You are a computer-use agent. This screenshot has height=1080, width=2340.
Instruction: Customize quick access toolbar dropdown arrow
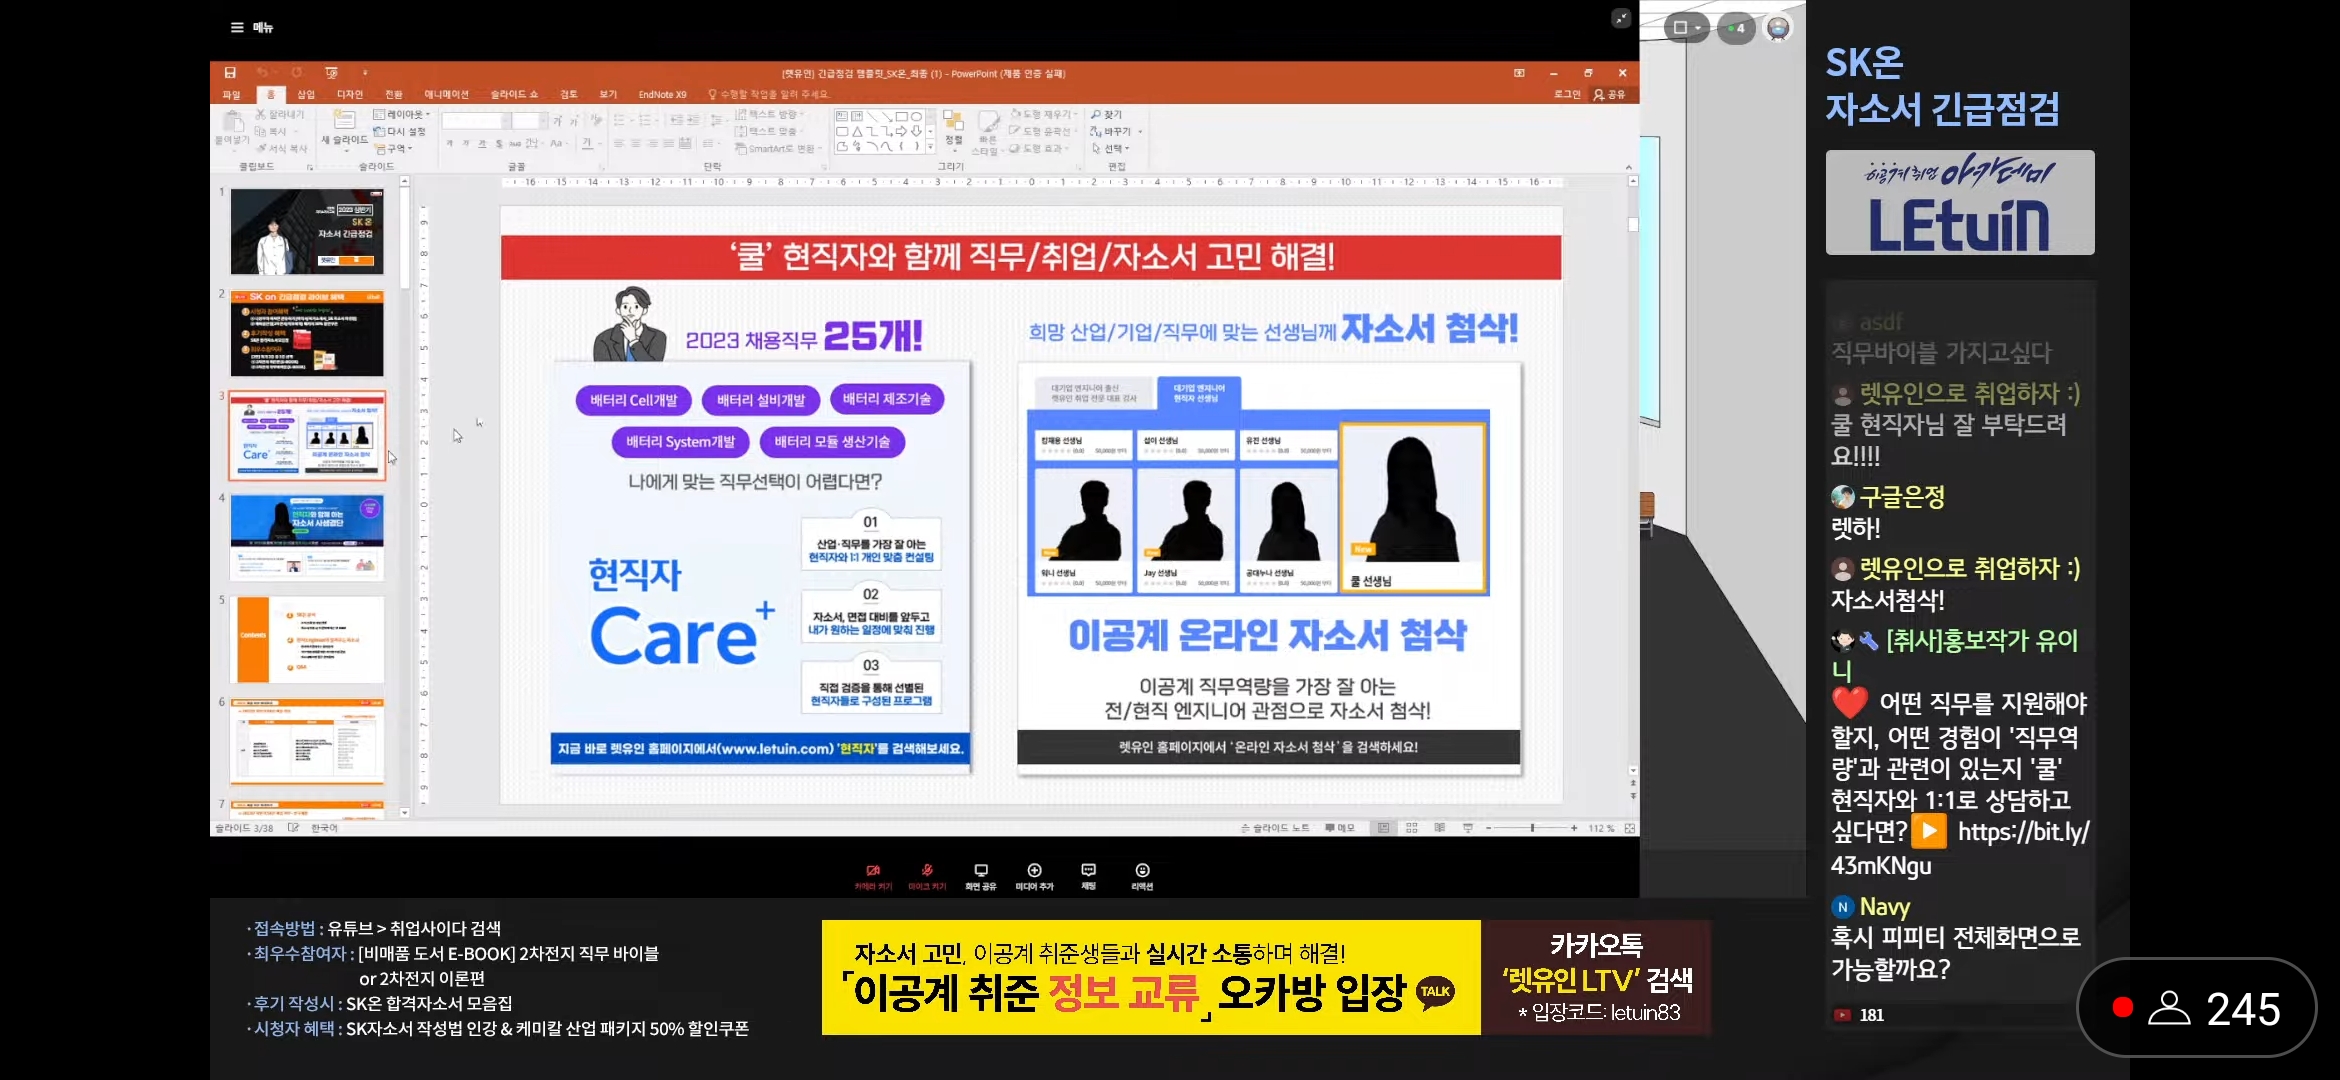(365, 73)
